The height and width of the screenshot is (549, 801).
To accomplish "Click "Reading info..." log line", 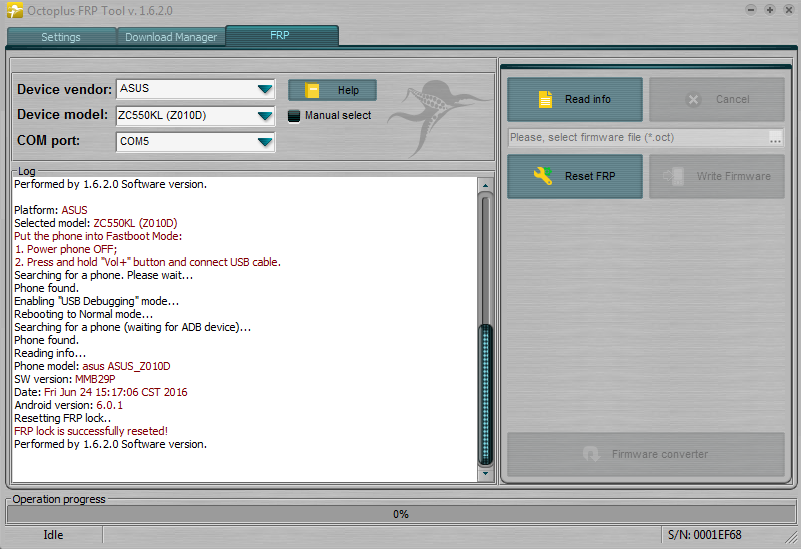I will (x=50, y=353).
